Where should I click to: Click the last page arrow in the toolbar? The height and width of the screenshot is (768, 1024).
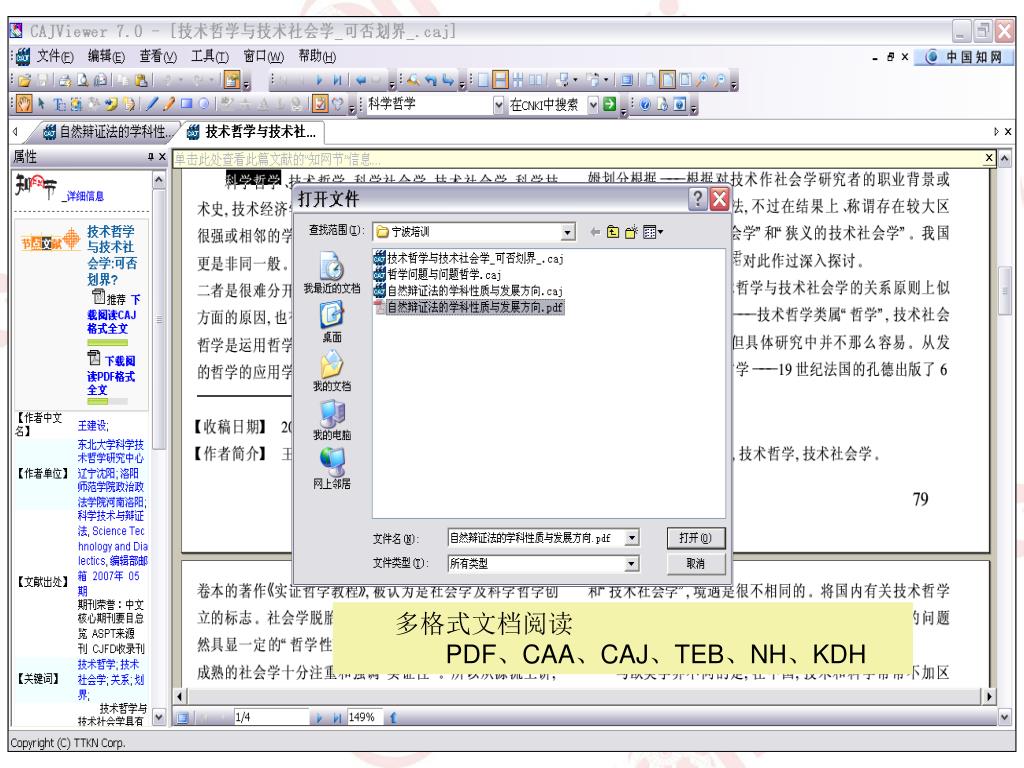337,80
